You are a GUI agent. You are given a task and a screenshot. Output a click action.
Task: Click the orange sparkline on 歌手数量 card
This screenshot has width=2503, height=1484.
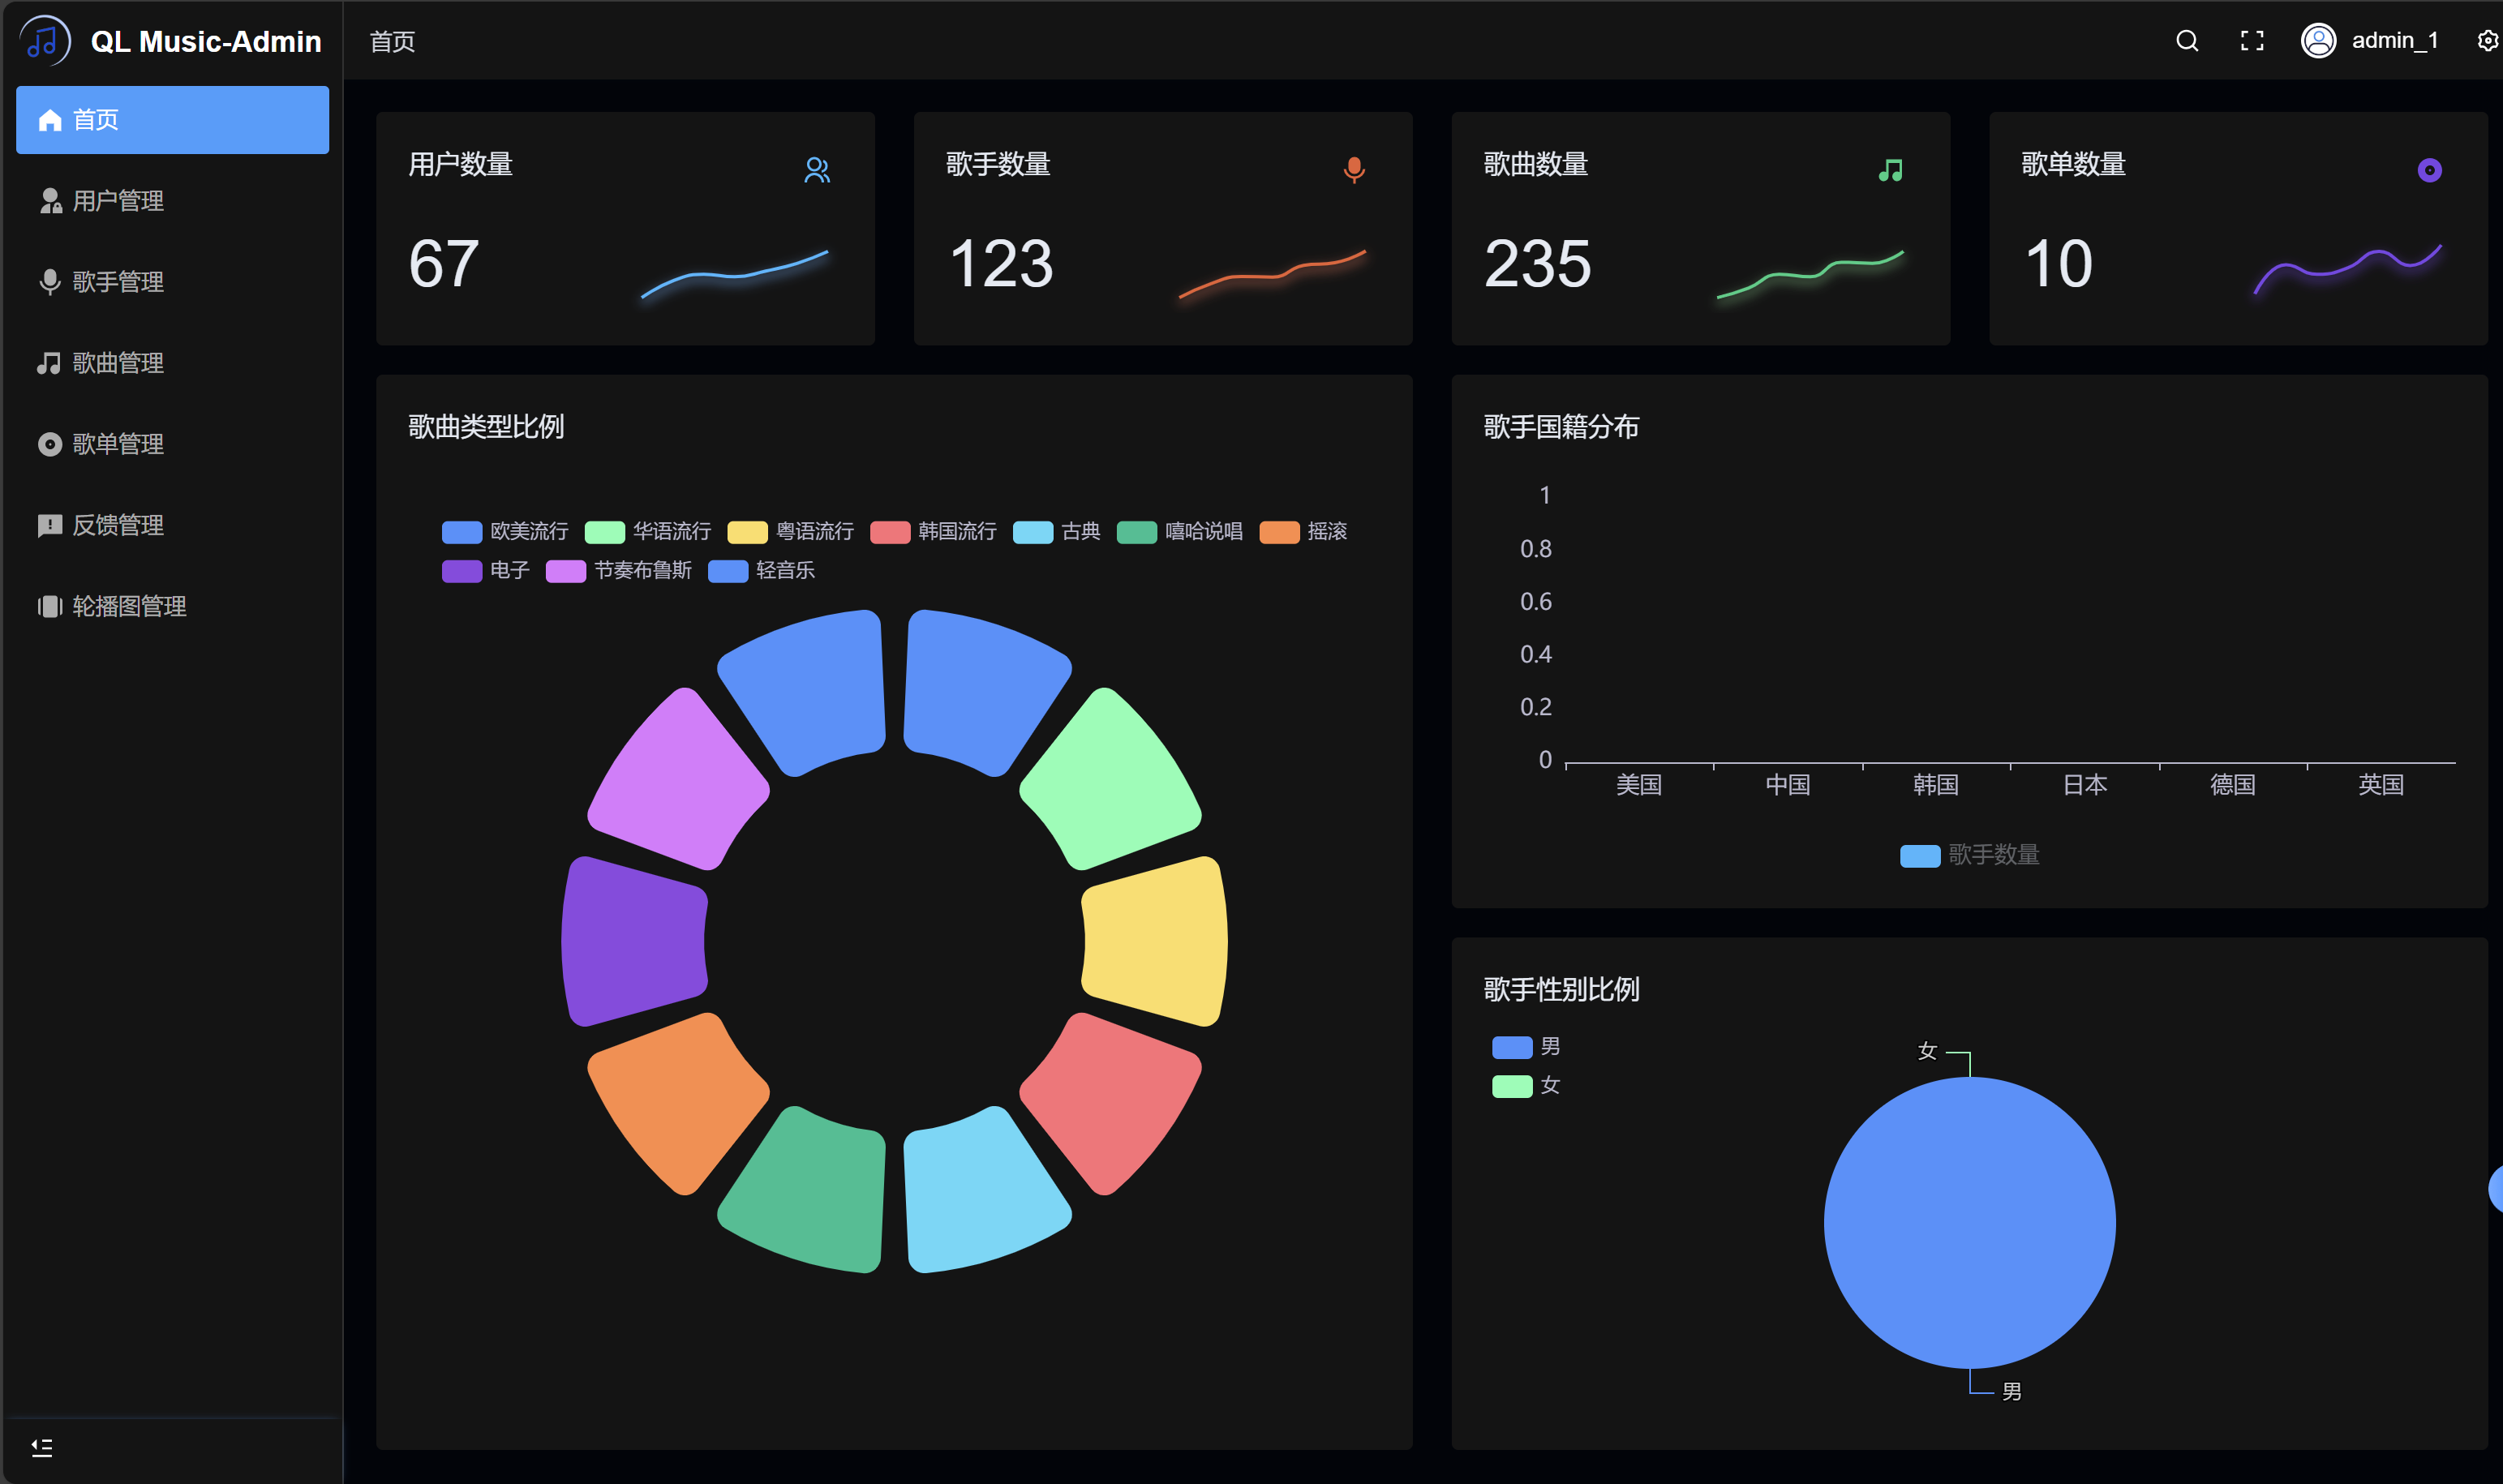[1272, 274]
